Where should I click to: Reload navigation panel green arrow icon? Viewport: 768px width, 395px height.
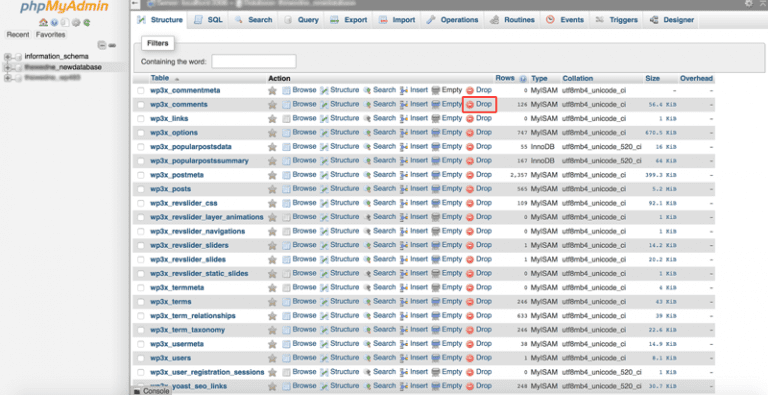pyautogui.click(x=87, y=23)
